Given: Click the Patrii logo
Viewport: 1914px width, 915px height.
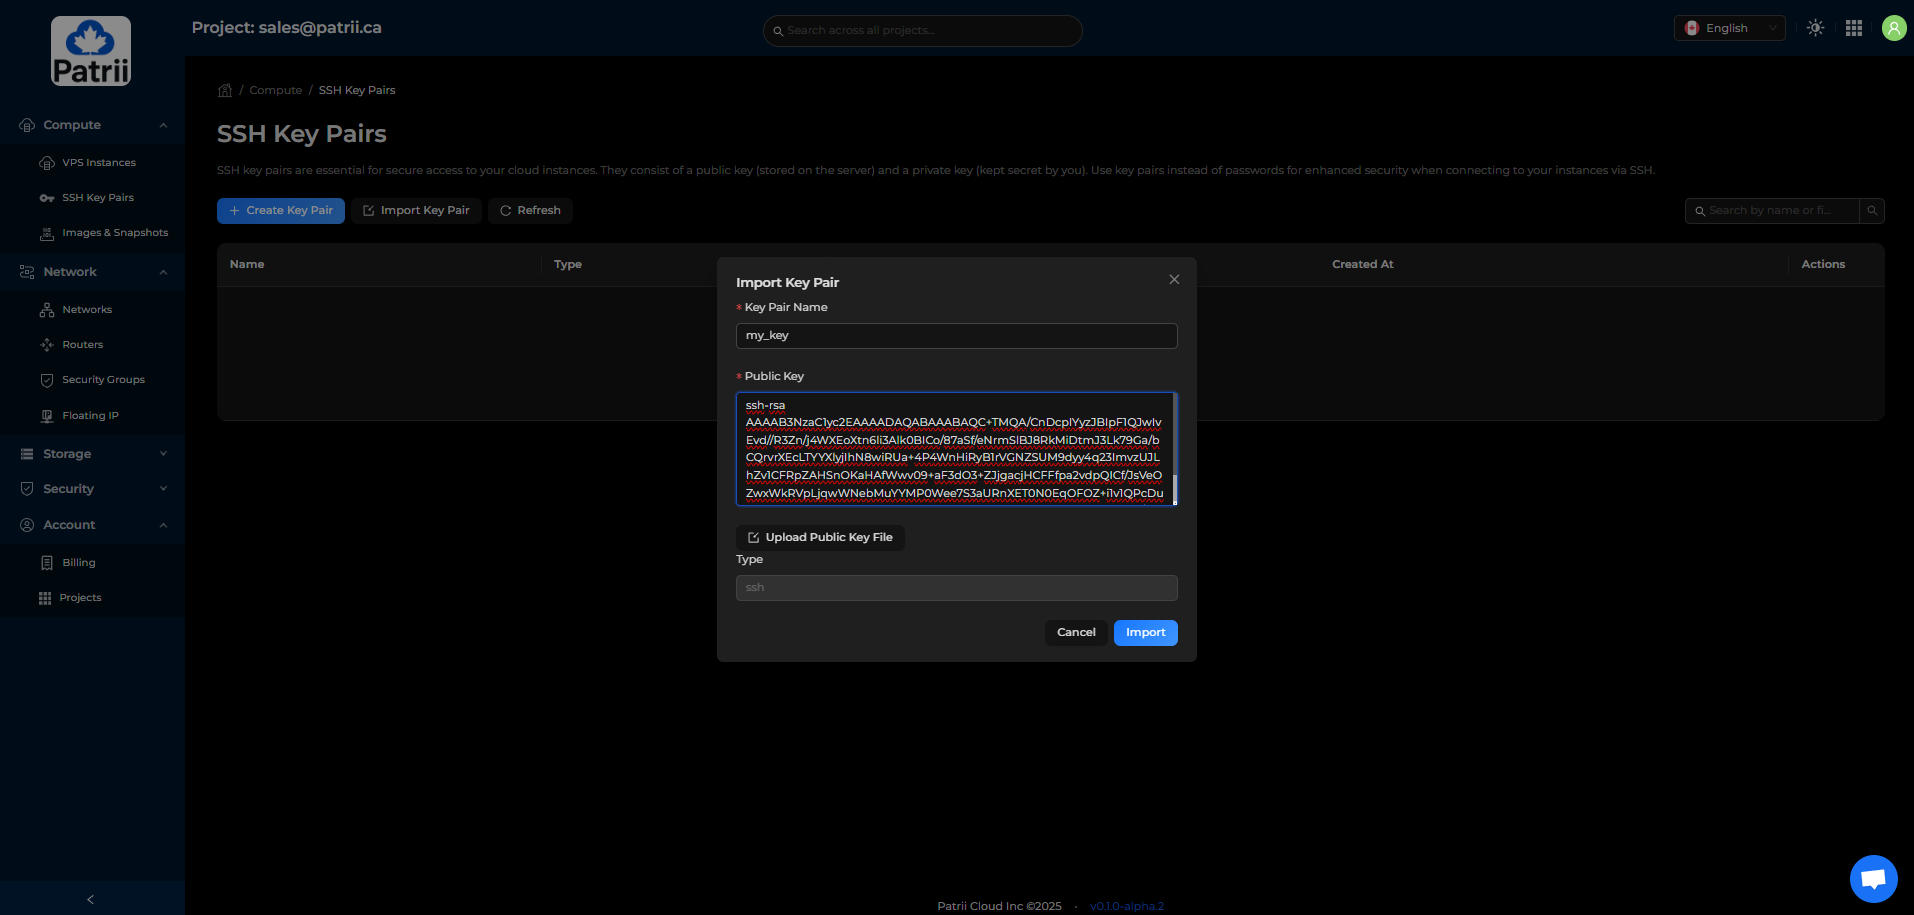Looking at the screenshot, I should click(x=91, y=51).
